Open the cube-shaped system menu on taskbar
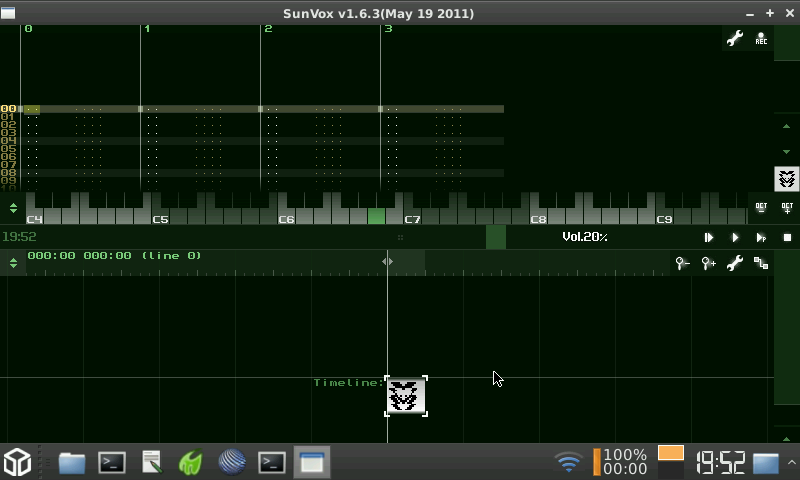This screenshot has width=800, height=480. pos(18,462)
